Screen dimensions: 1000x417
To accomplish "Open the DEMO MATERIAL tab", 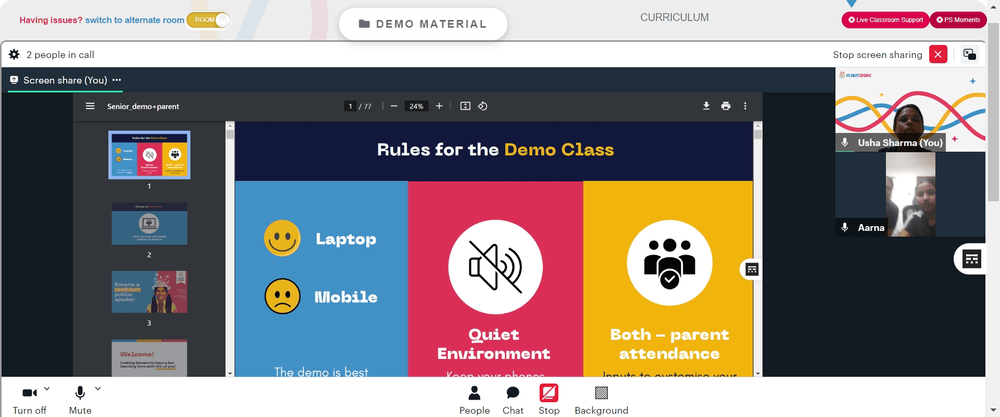I will [x=423, y=24].
